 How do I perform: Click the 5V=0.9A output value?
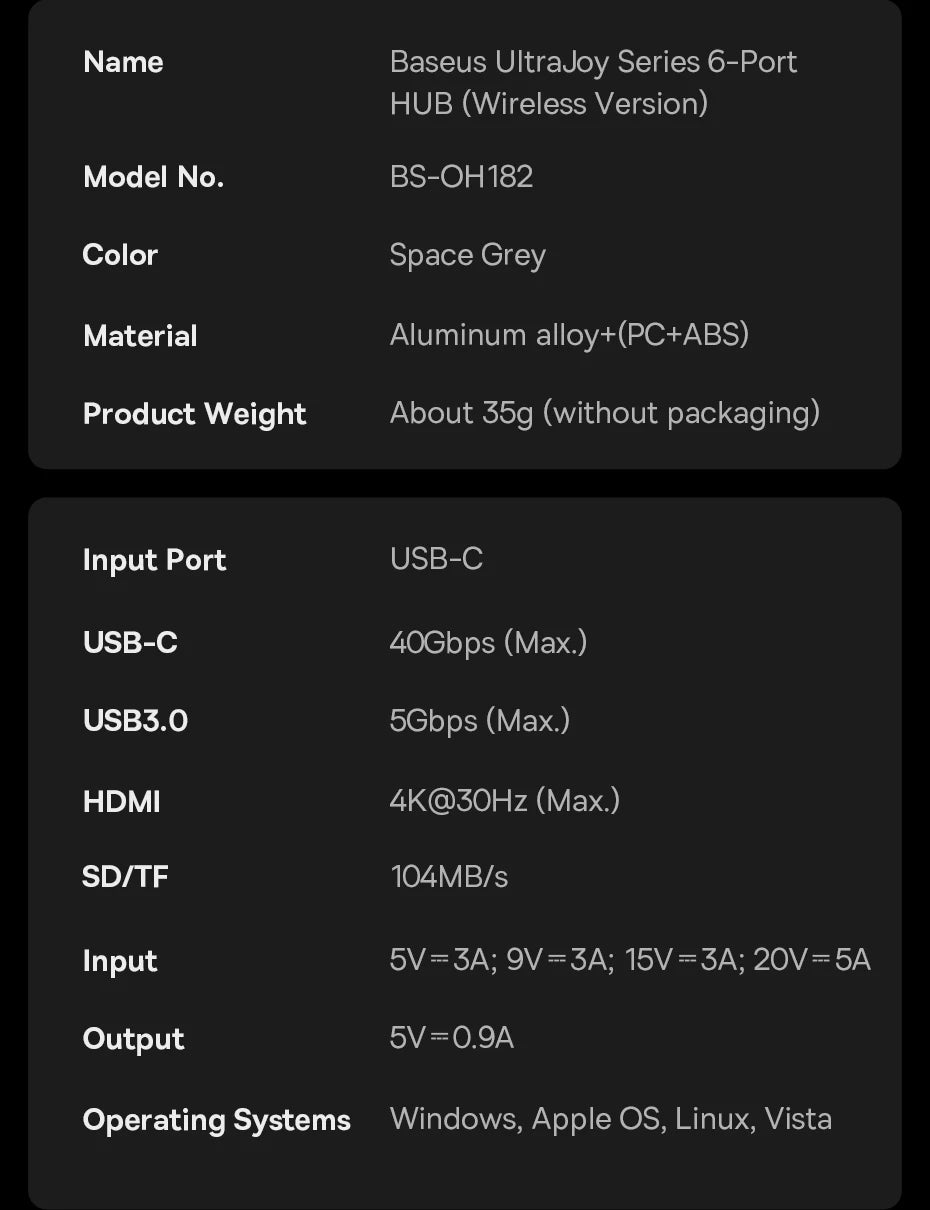pyautogui.click(x=451, y=1038)
